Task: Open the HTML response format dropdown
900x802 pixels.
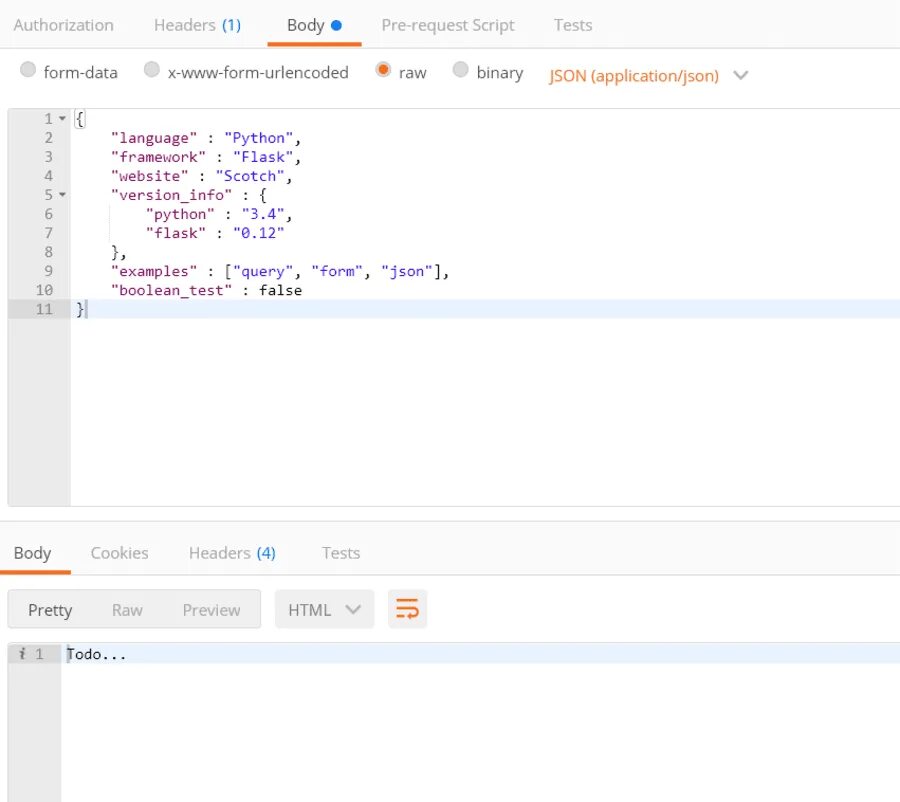Action: (x=324, y=609)
